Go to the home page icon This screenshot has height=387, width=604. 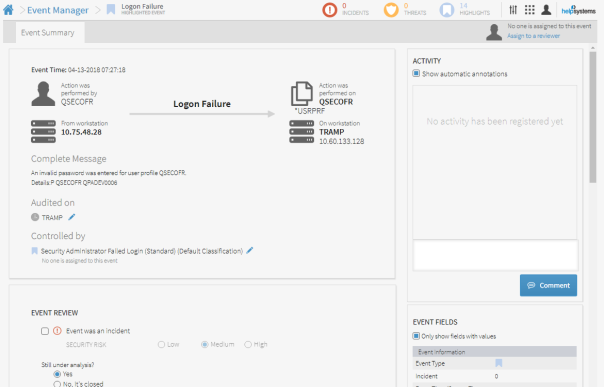pyautogui.click(x=8, y=10)
